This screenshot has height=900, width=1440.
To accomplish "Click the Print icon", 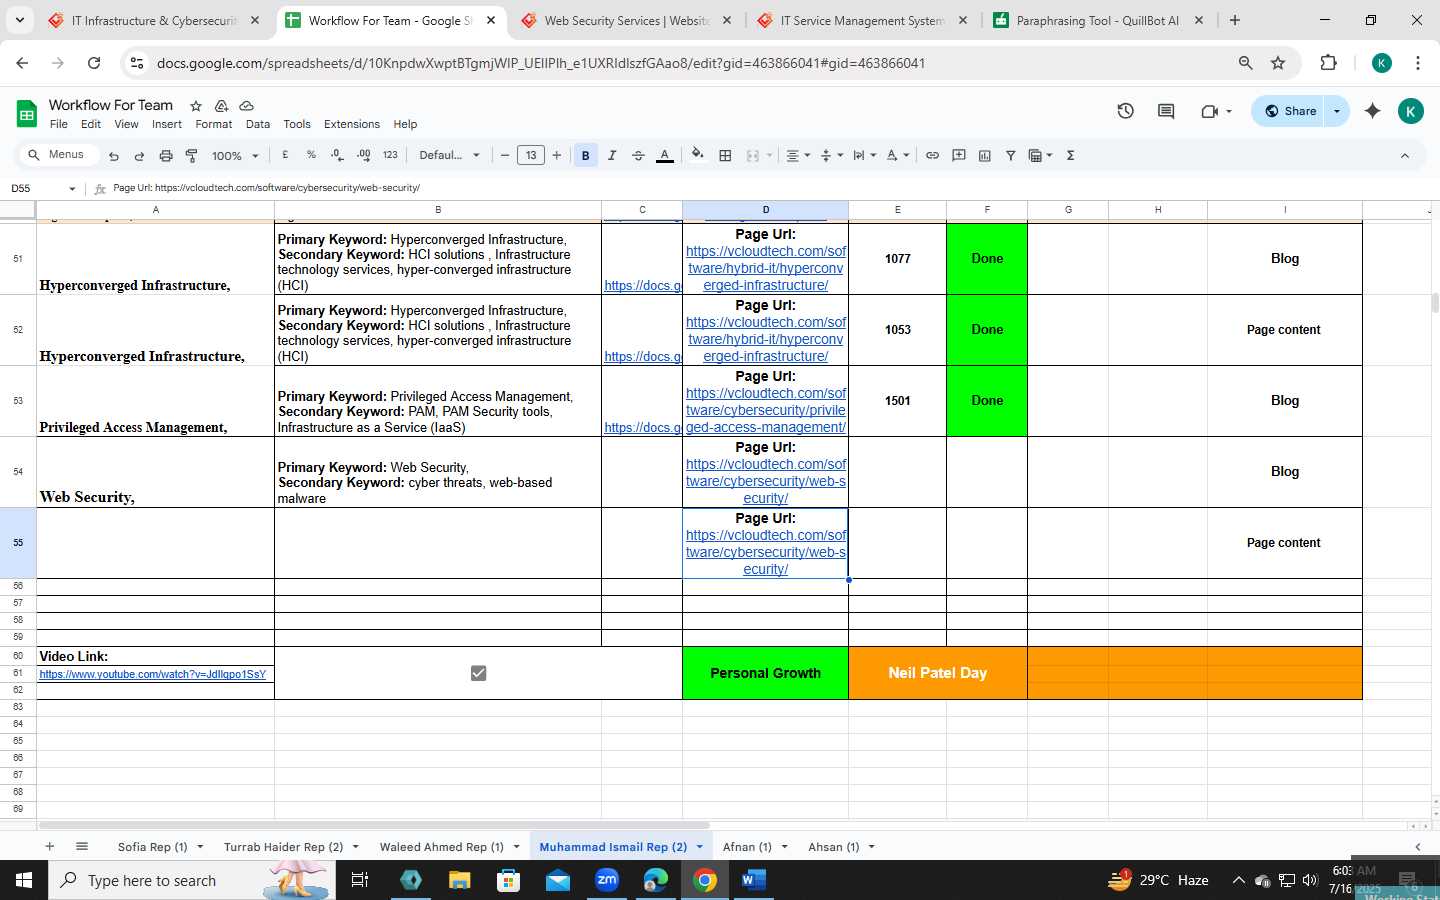I will (x=166, y=156).
